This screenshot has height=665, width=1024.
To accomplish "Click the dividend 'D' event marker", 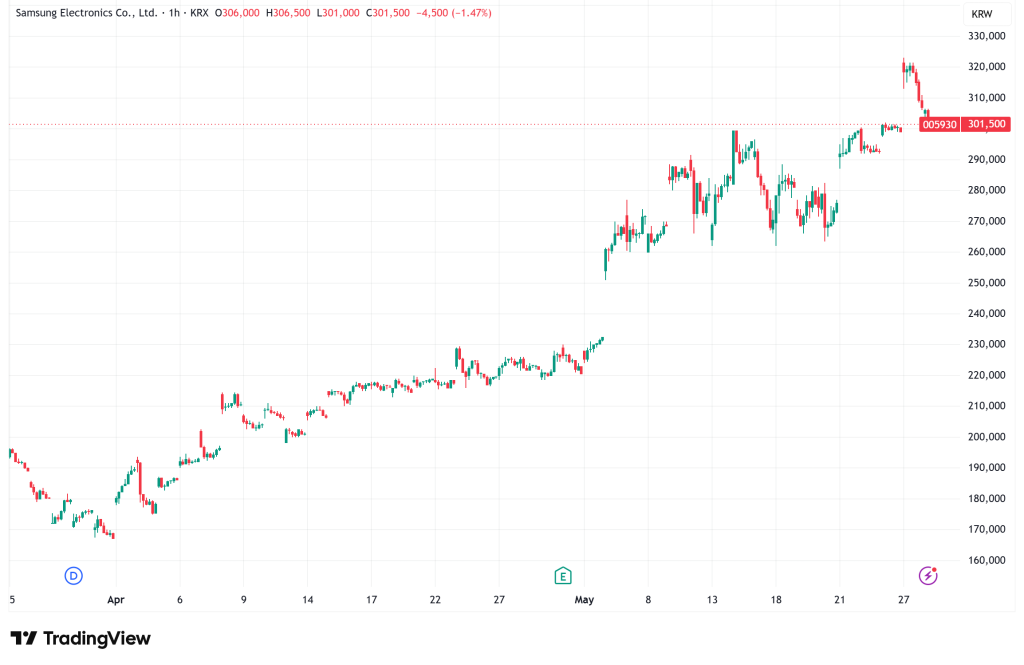I will click(x=74, y=576).
